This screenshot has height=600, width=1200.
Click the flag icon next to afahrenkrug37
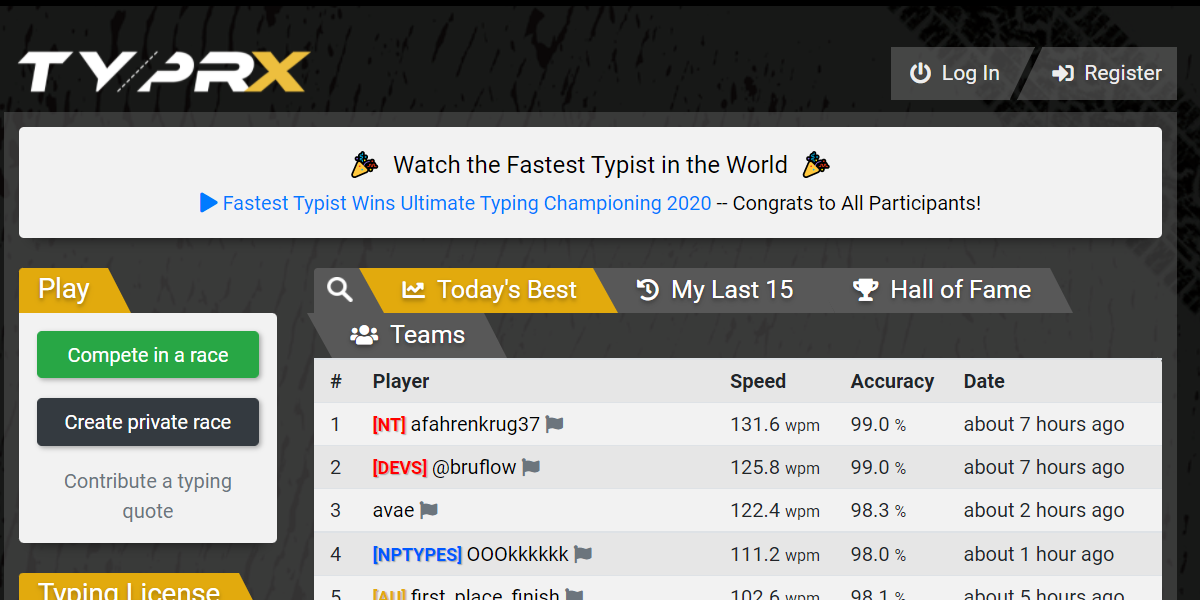point(555,424)
